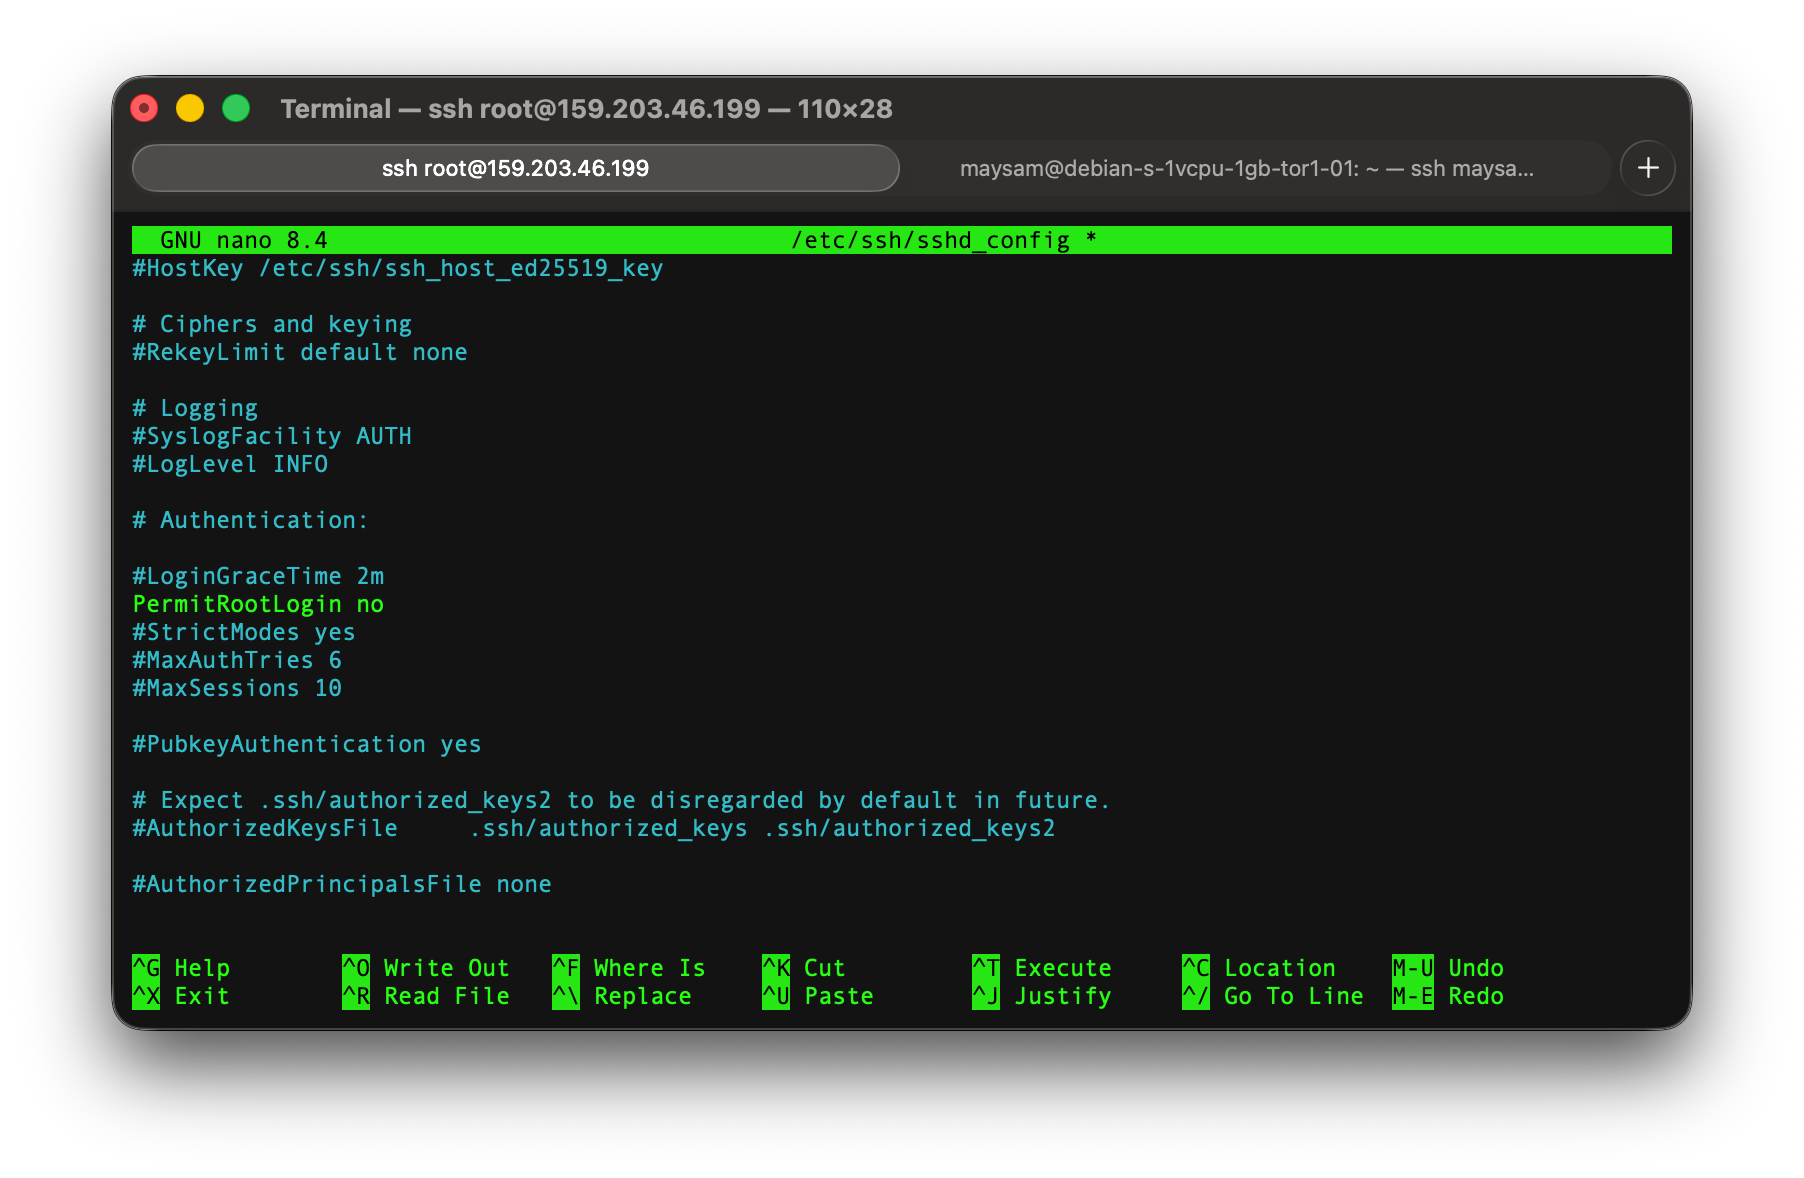Minimize the Terminal window with yellow button
This screenshot has width=1804, height=1178.
pyautogui.click(x=190, y=108)
